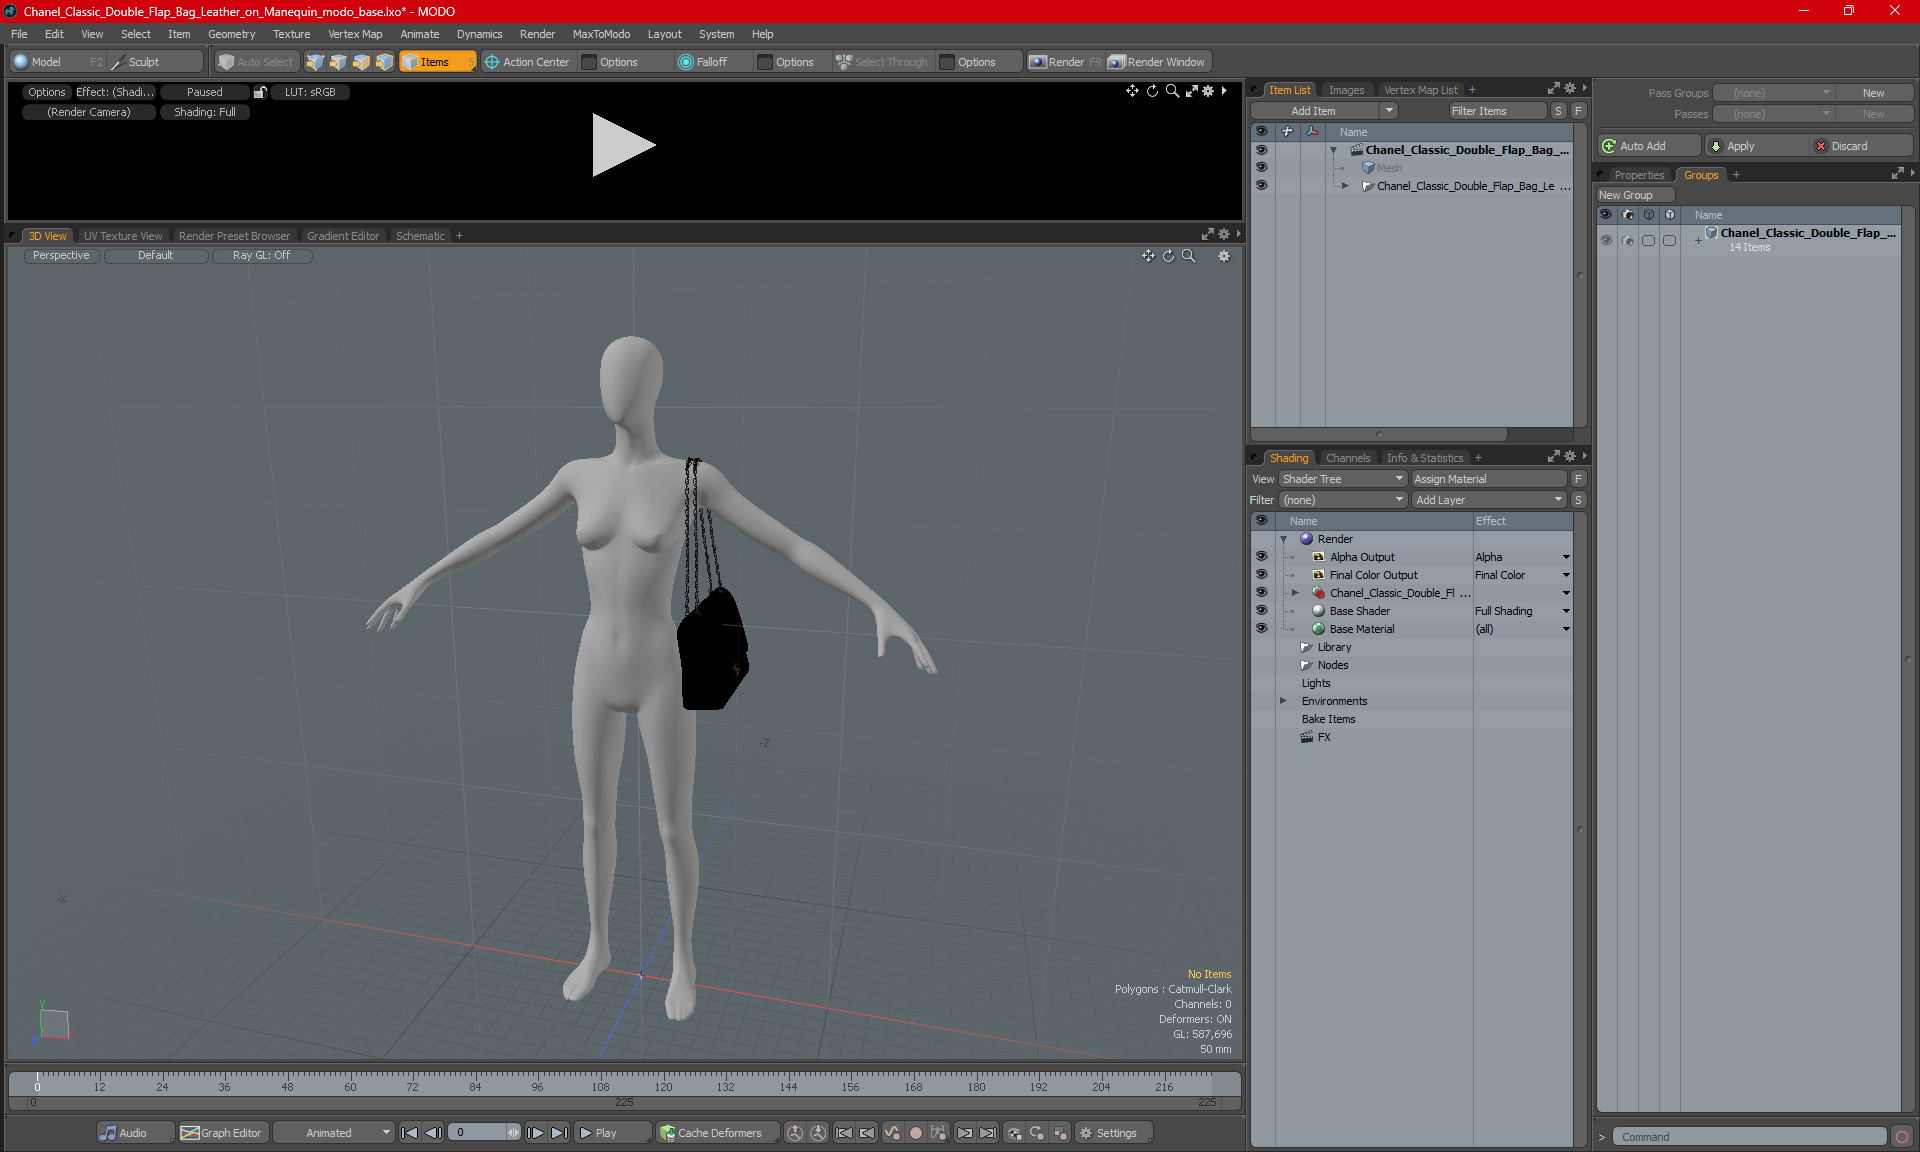Viewport: 1920px width, 1152px height.
Task: Click Item List panel gear icon
Action: 1569,89
